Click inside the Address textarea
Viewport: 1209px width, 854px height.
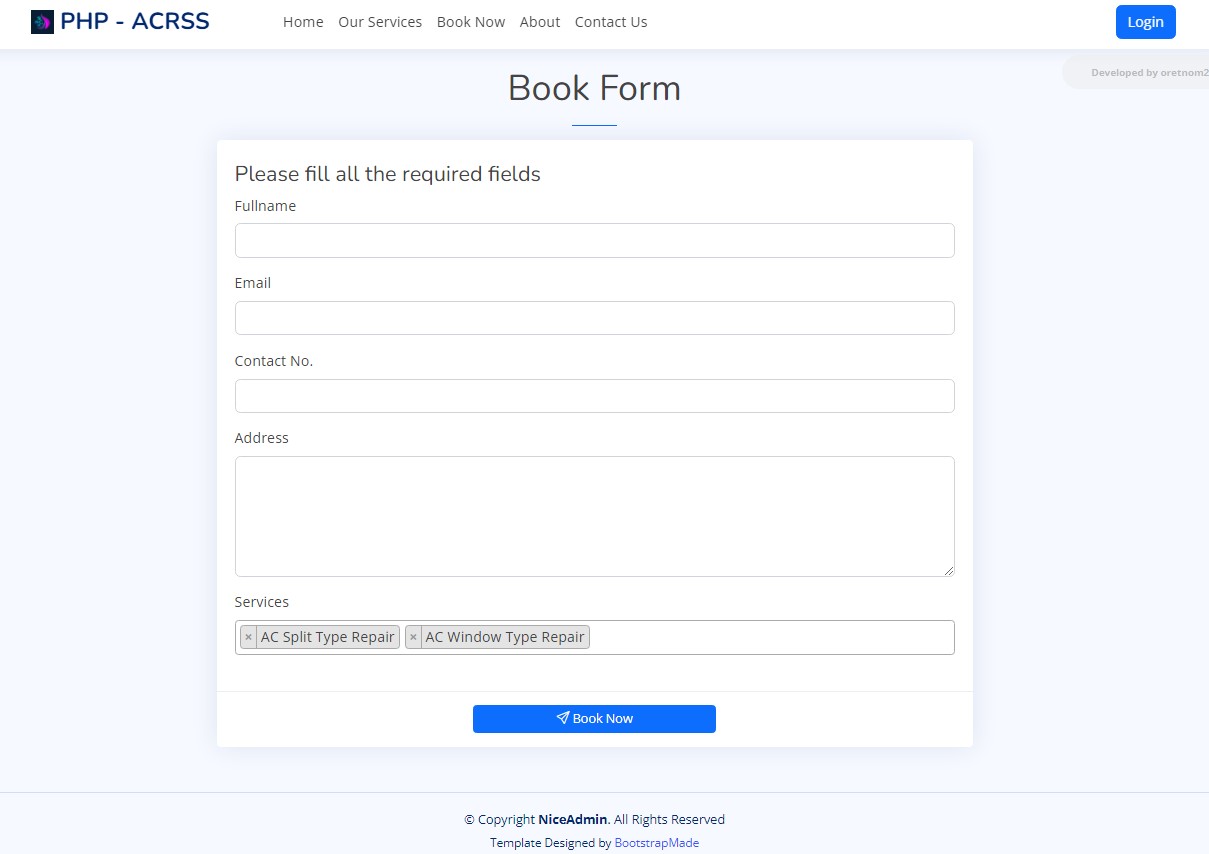594,516
